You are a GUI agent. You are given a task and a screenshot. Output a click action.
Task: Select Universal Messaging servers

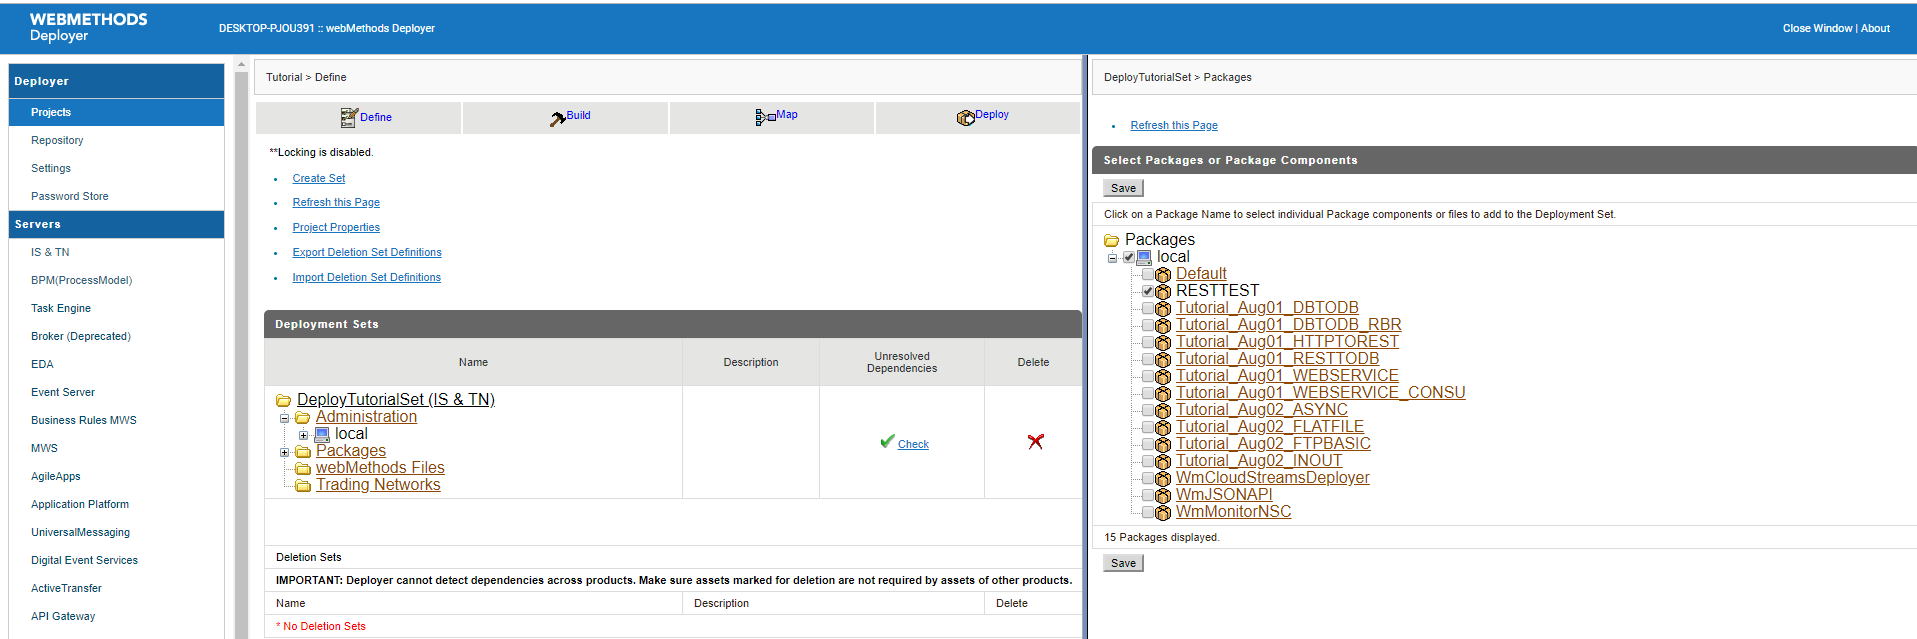(x=80, y=532)
